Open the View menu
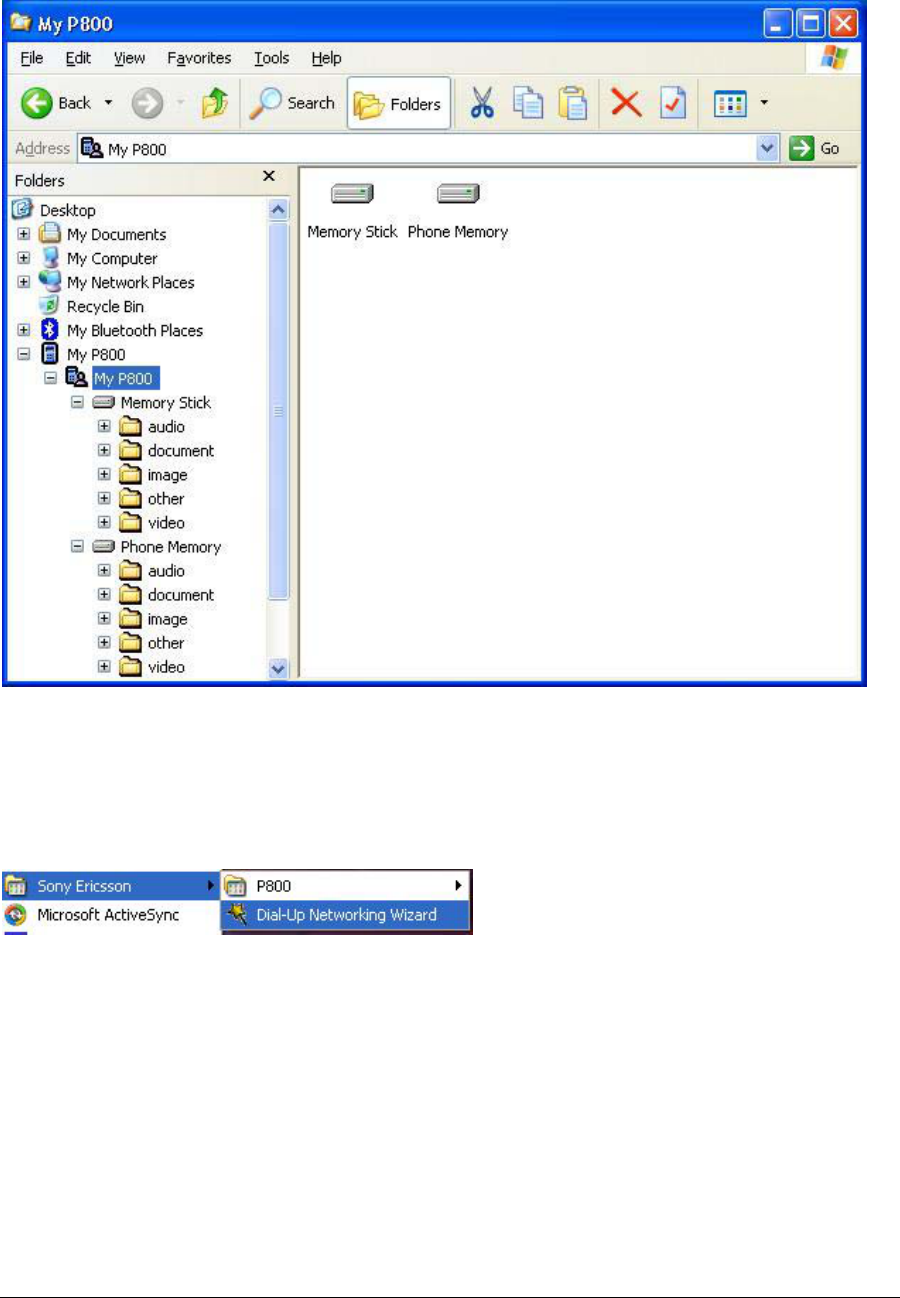 coord(130,58)
